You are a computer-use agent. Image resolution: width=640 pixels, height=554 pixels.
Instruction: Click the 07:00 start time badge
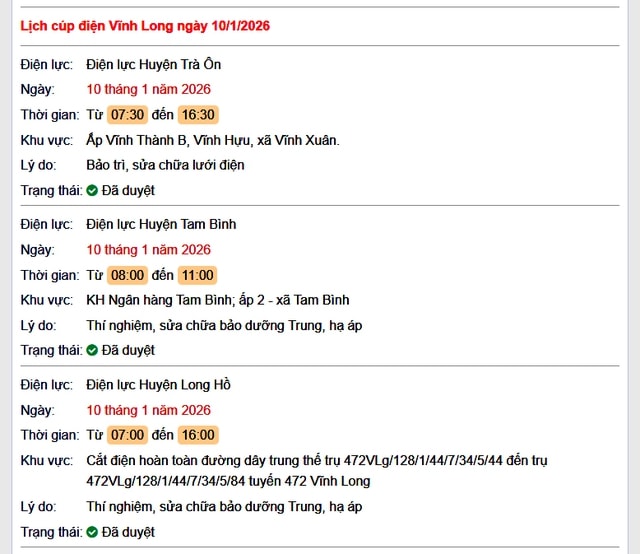[128, 435]
